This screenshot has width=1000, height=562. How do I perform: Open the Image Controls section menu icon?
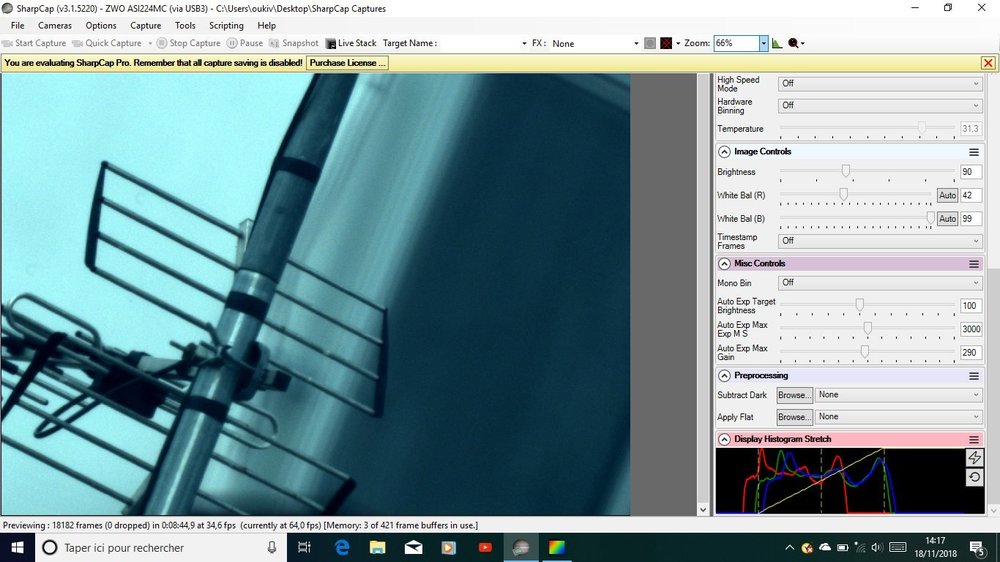click(974, 152)
